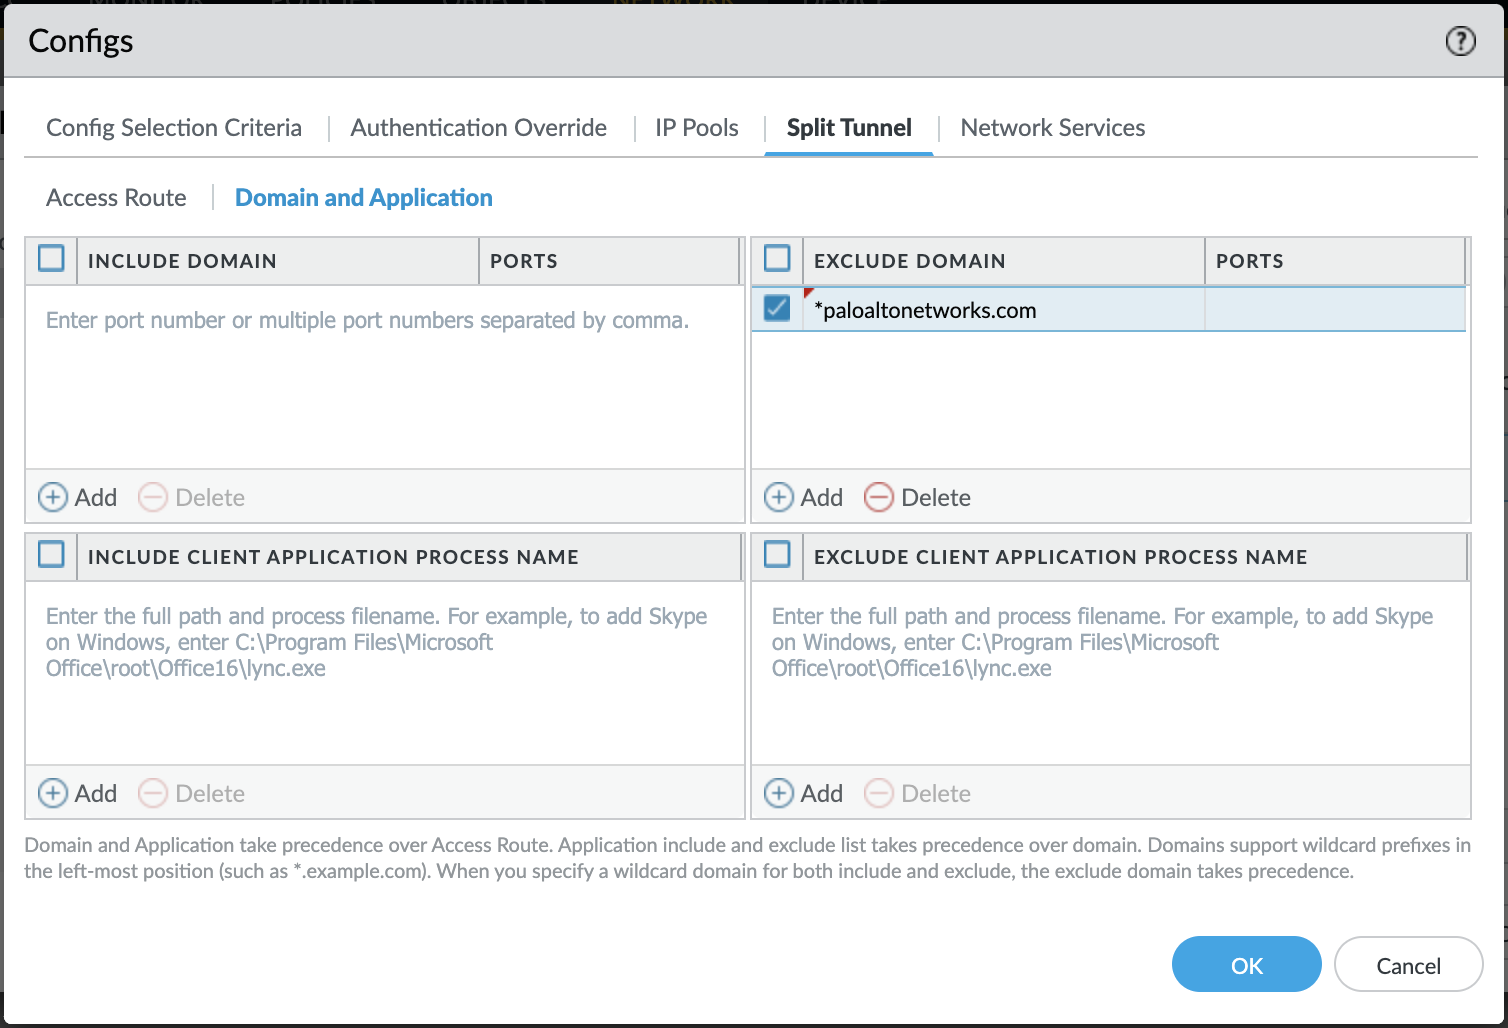Click the Ports cell for *paloaltonetworks.com
The height and width of the screenshot is (1028, 1508).
1333,310
